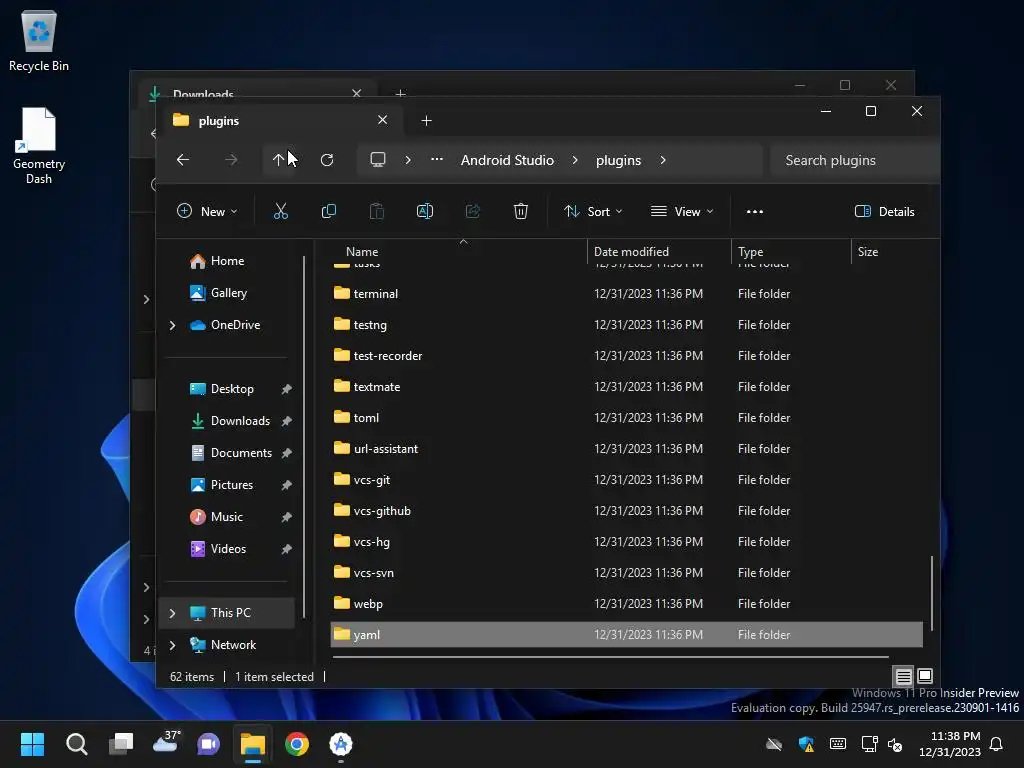Screen dimensions: 1024x768
Task: Select the Geometry Dash shortcut icon
Action: [39, 146]
